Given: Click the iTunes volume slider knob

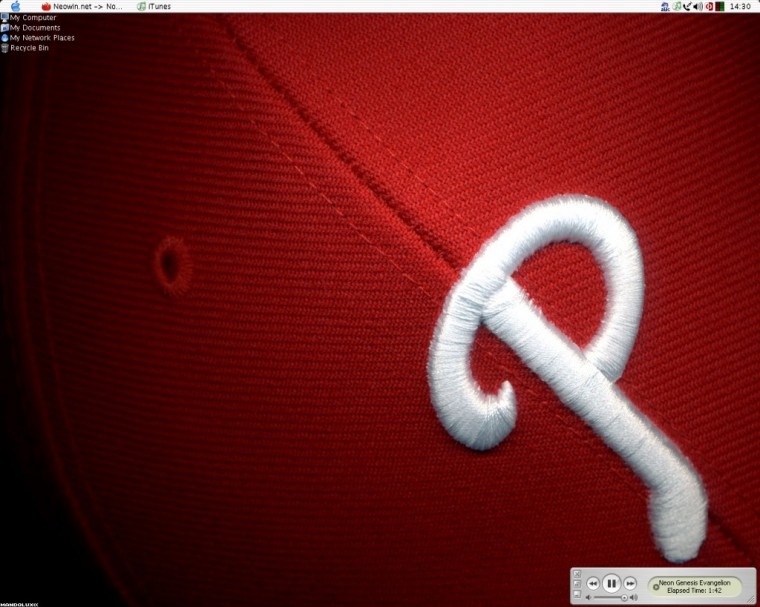Looking at the screenshot, I should tap(624, 598).
